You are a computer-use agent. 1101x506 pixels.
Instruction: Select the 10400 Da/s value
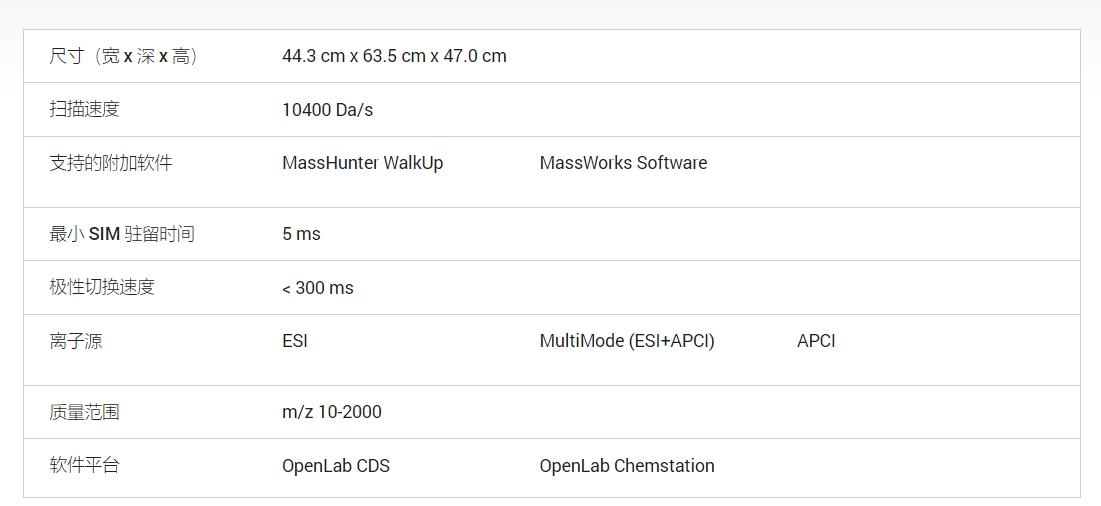pyautogui.click(x=327, y=110)
